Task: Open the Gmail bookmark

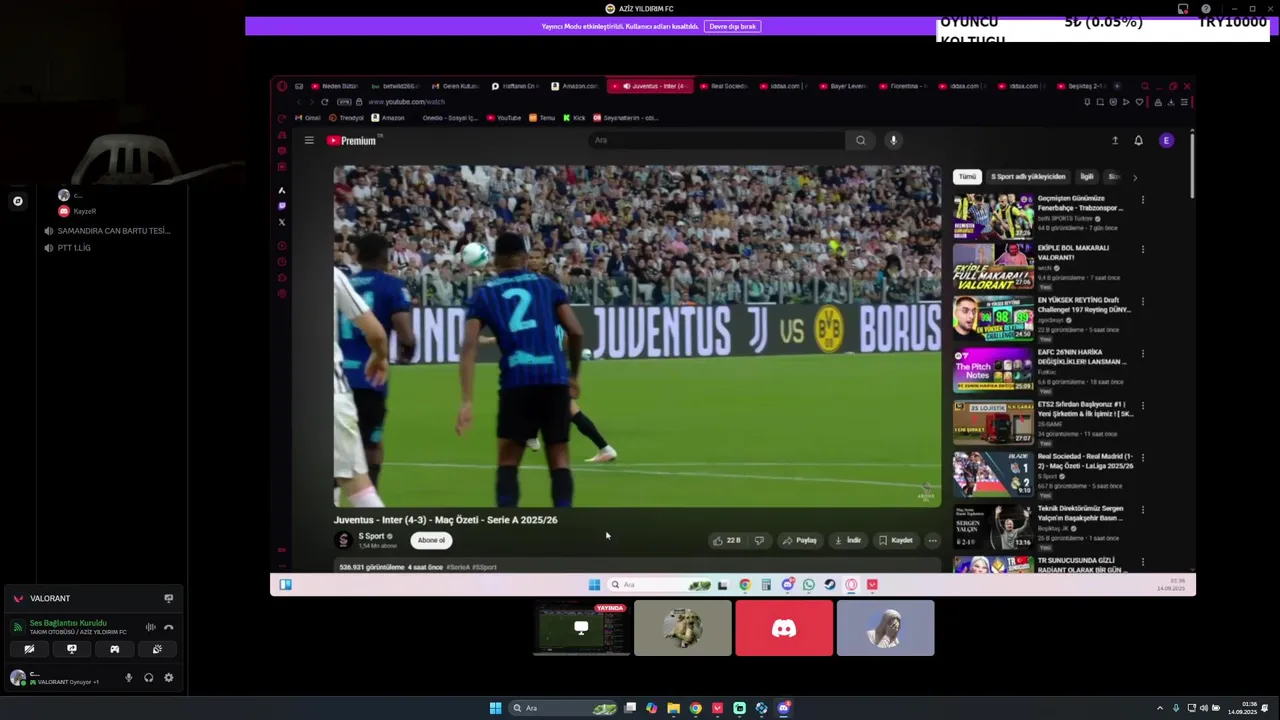Action: [x=307, y=118]
